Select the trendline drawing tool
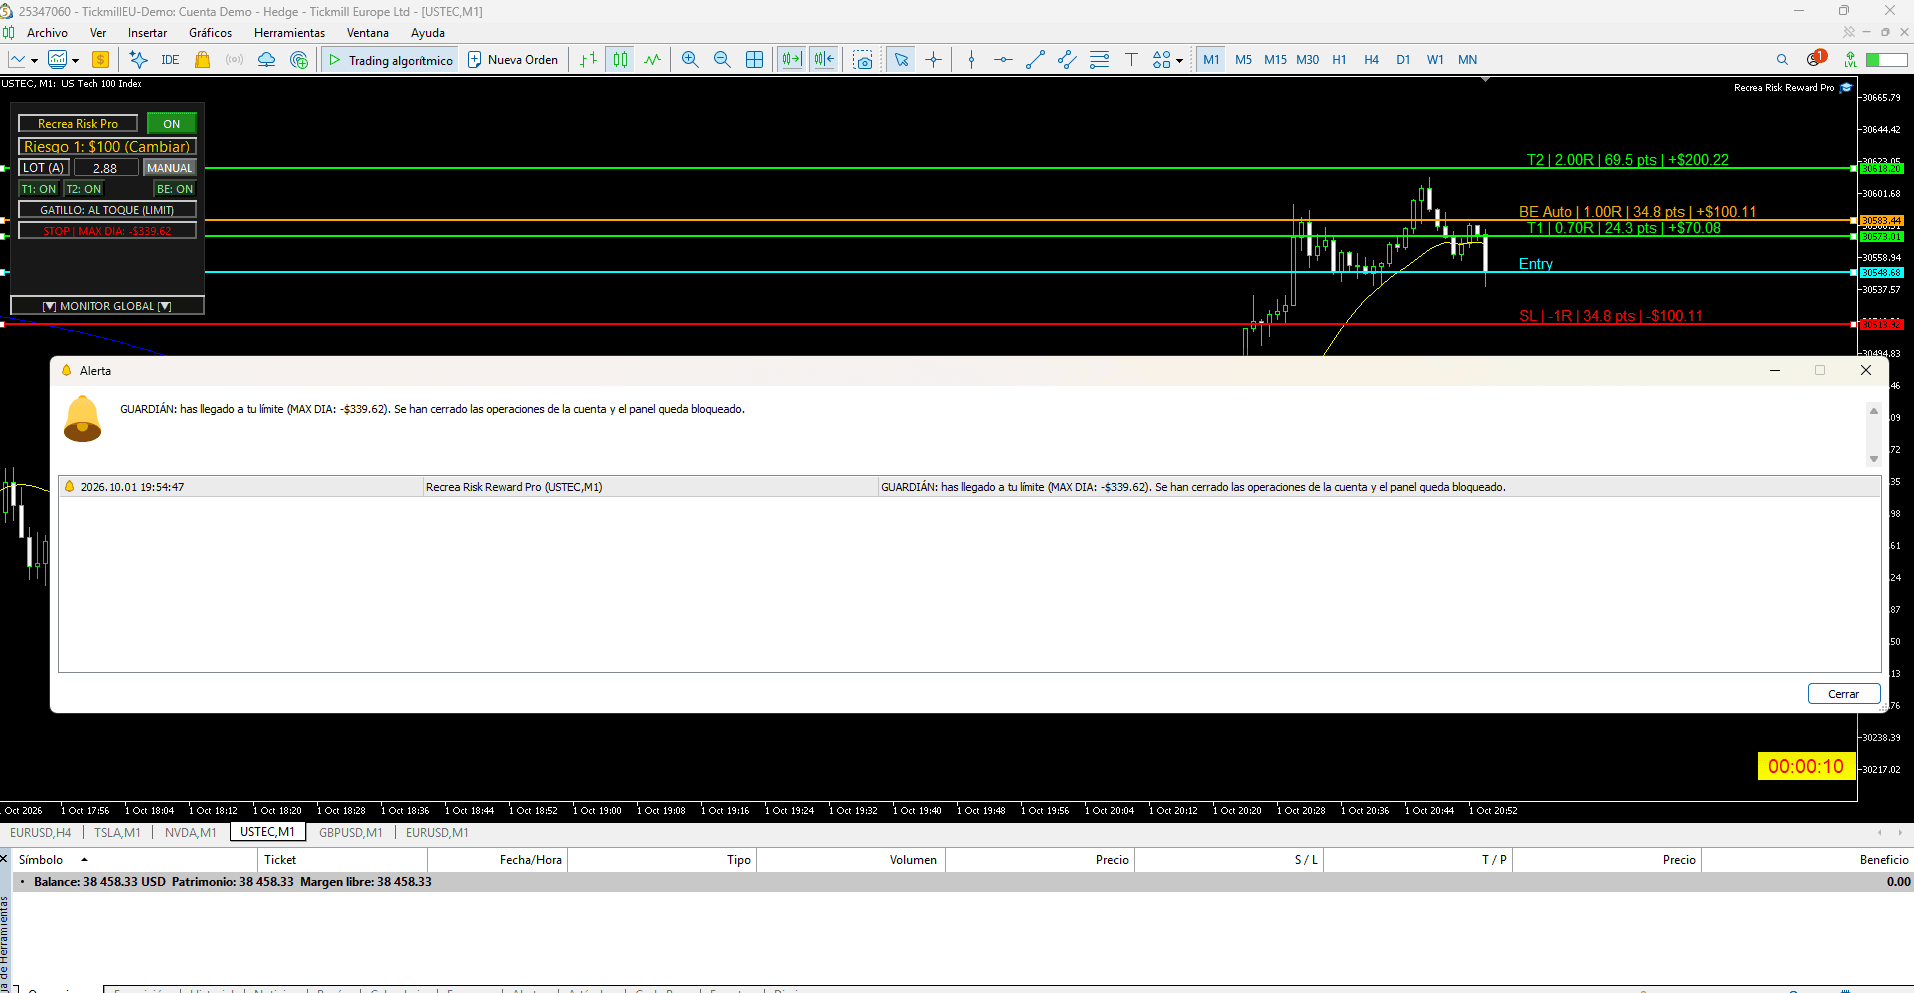The width and height of the screenshot is (1914, 993). tap(1035, 60)
